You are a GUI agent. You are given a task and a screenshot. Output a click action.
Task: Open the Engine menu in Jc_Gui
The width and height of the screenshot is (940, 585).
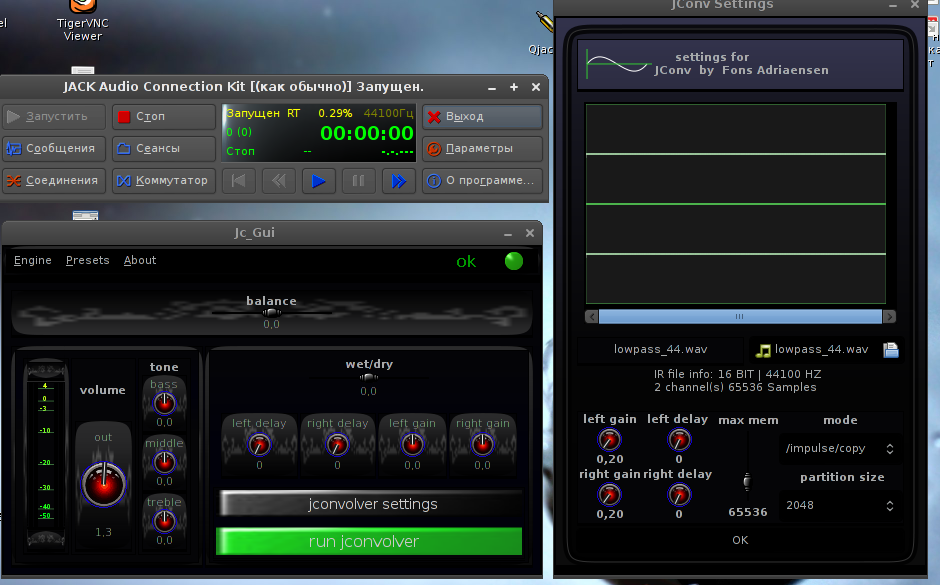click(x=32, y=260)
